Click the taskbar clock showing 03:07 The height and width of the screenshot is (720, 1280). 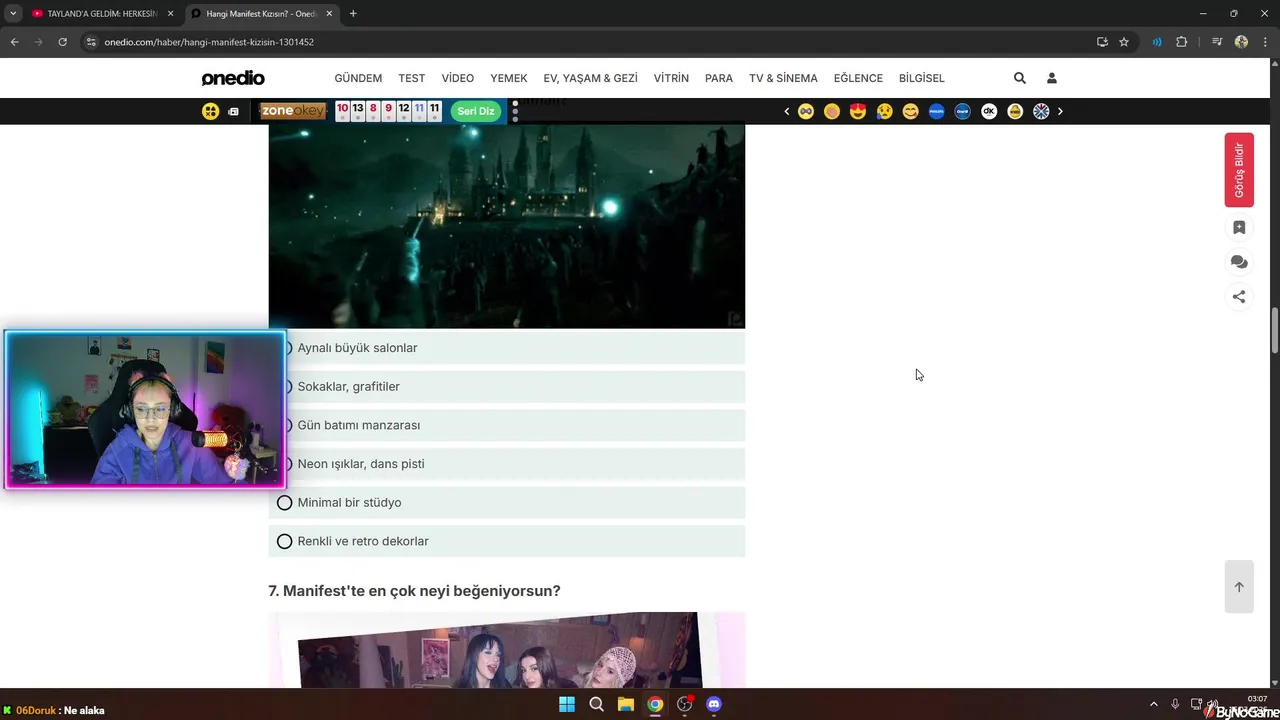(1257, 699)
